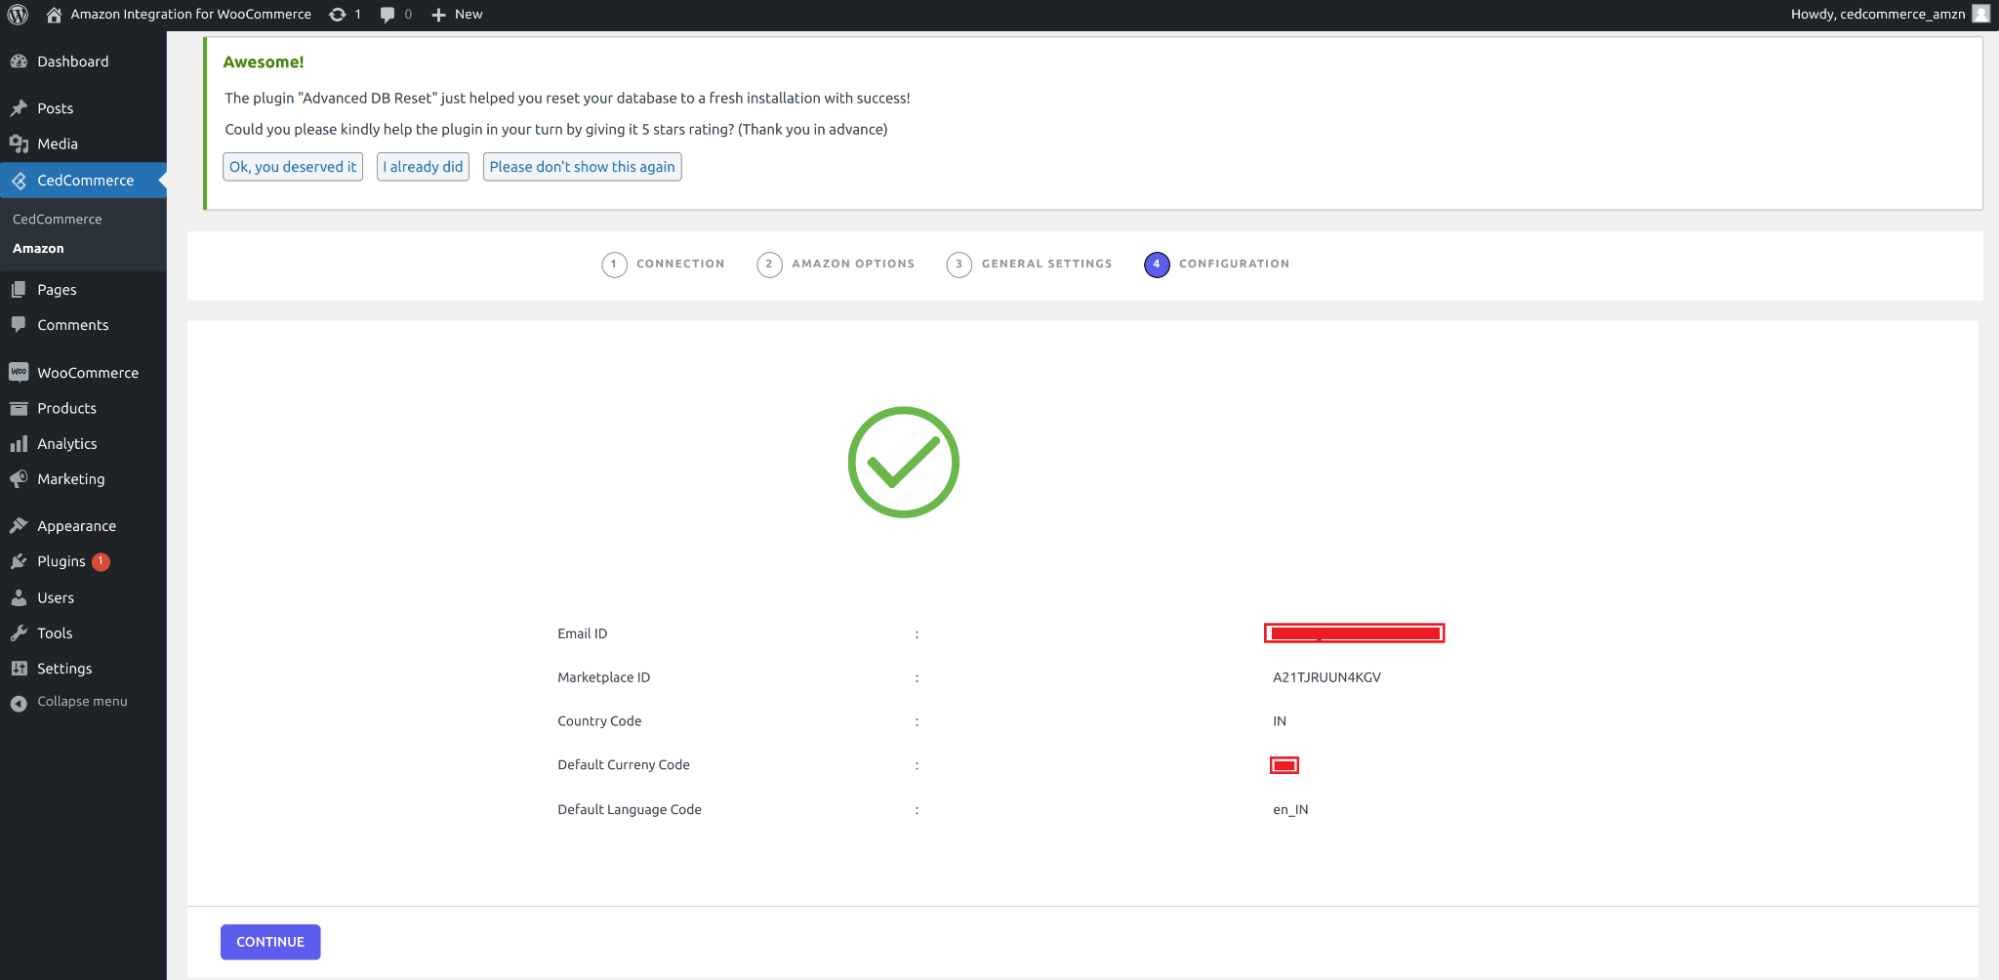Click 'Please don't show this again' button

tap(582, 167)
